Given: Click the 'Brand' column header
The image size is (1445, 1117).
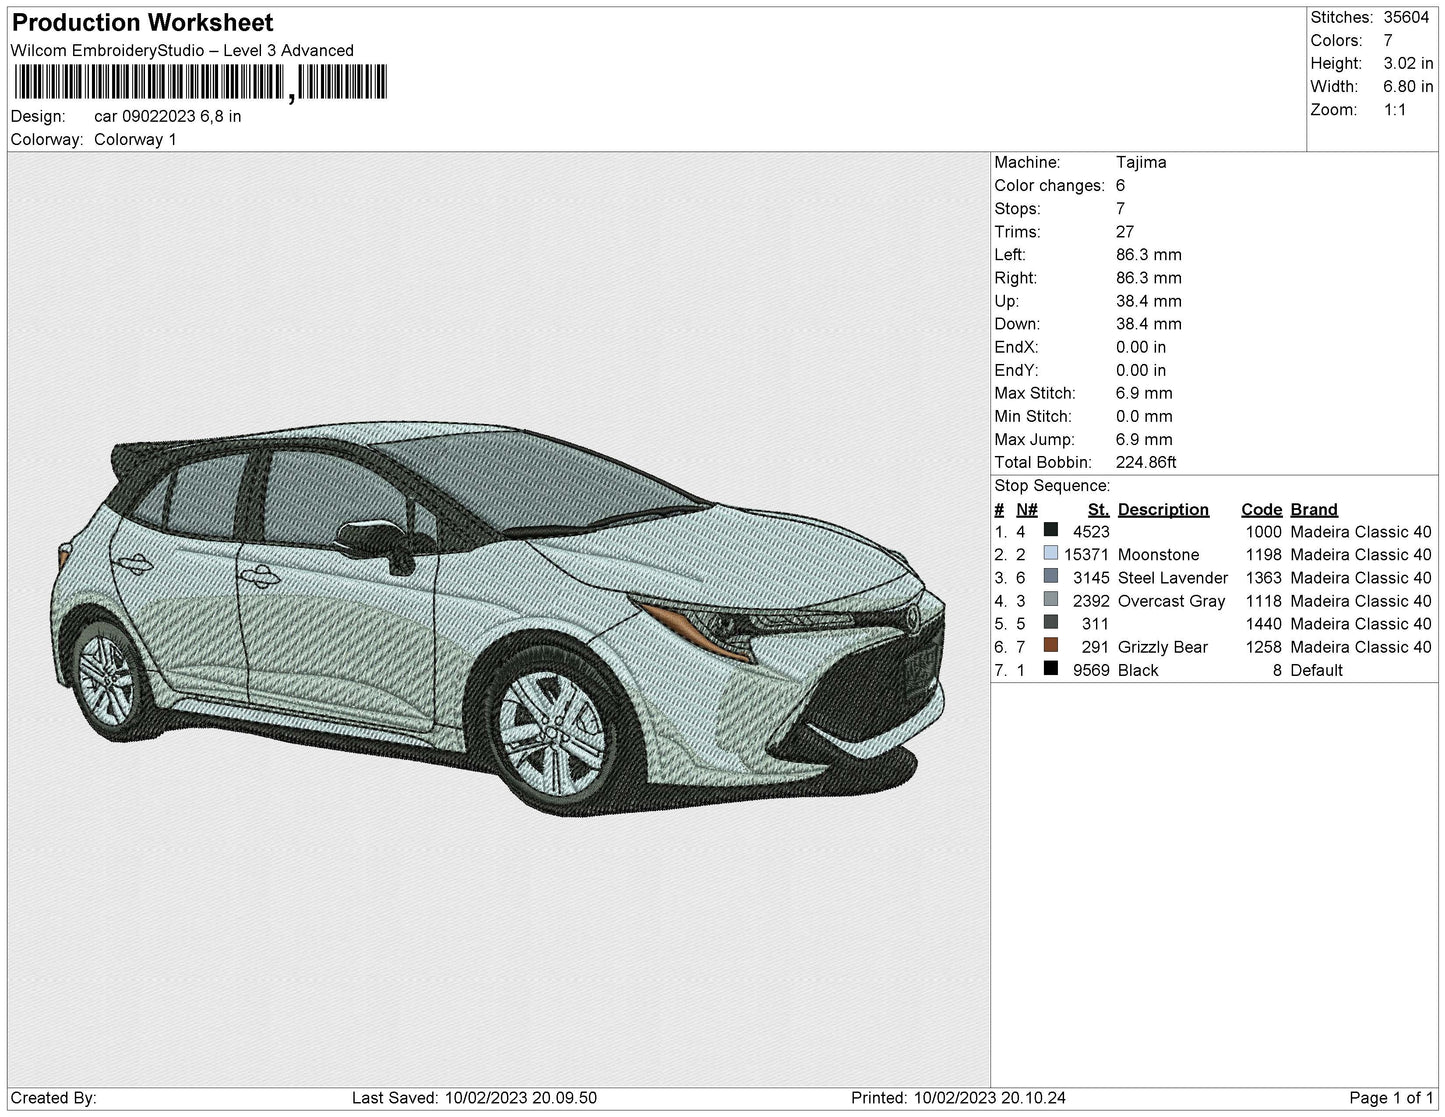Looking at the screenshot, I should (1313, 509).
